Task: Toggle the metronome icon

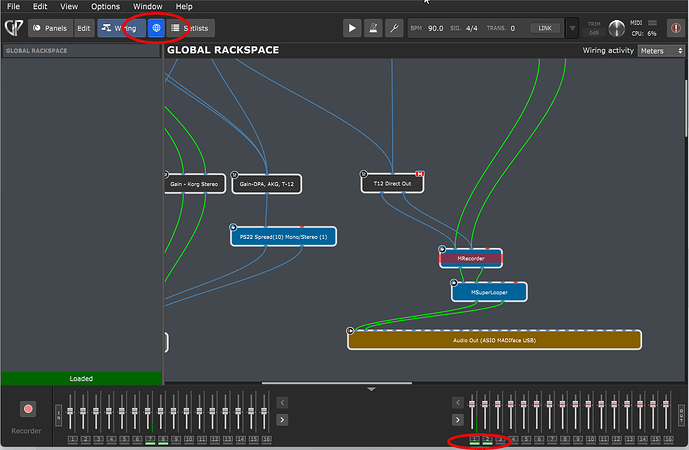Action: click(x=373, y=28)
